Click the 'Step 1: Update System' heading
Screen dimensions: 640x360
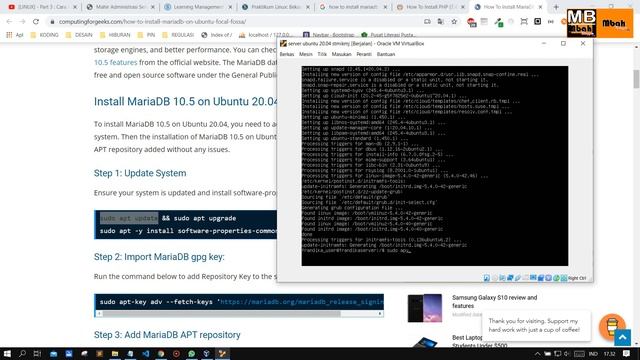[x=140, y=173]
